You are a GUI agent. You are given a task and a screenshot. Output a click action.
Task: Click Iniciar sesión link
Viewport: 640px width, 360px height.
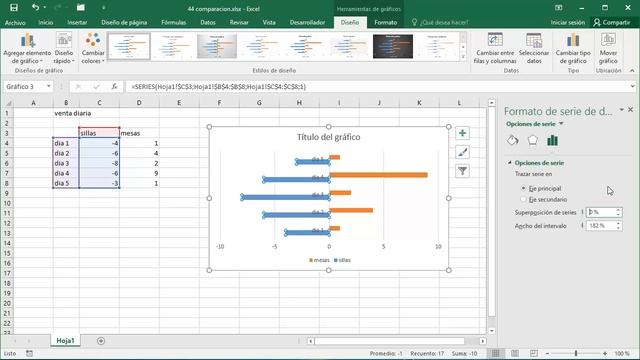[x=568, y=22]
